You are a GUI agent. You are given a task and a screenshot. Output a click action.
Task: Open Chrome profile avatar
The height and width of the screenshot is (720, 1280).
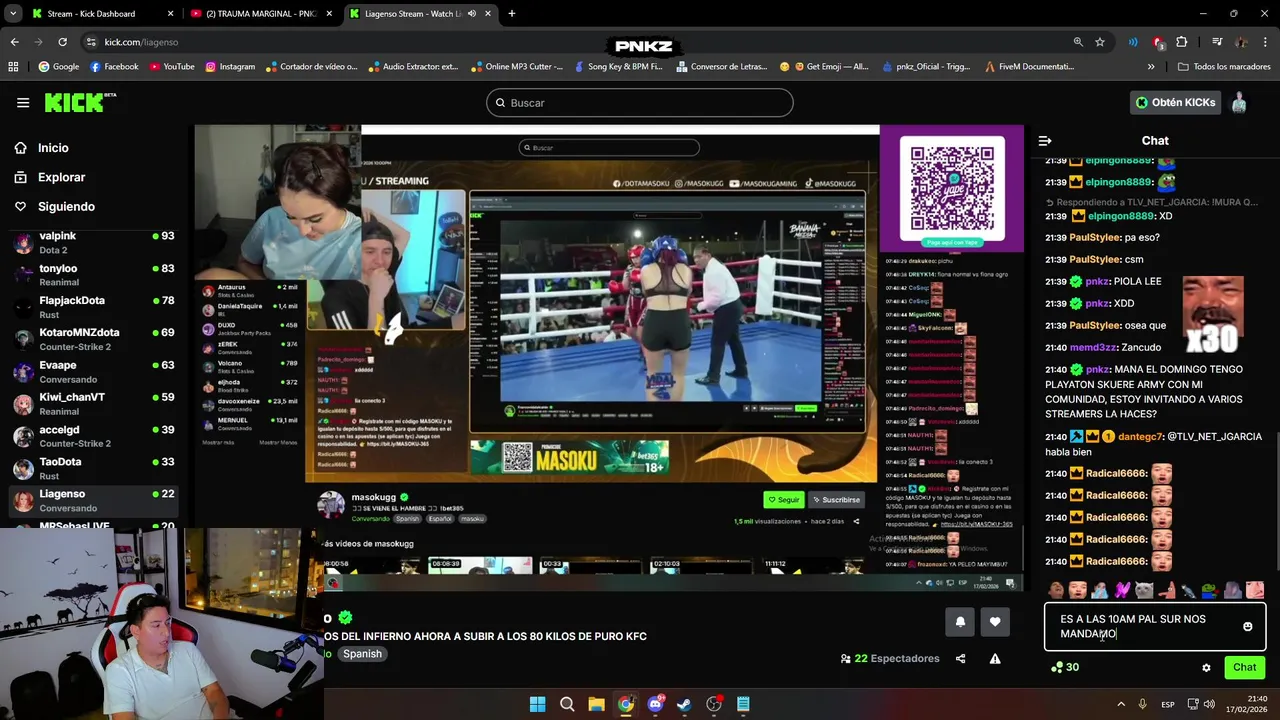[1241, 42]
